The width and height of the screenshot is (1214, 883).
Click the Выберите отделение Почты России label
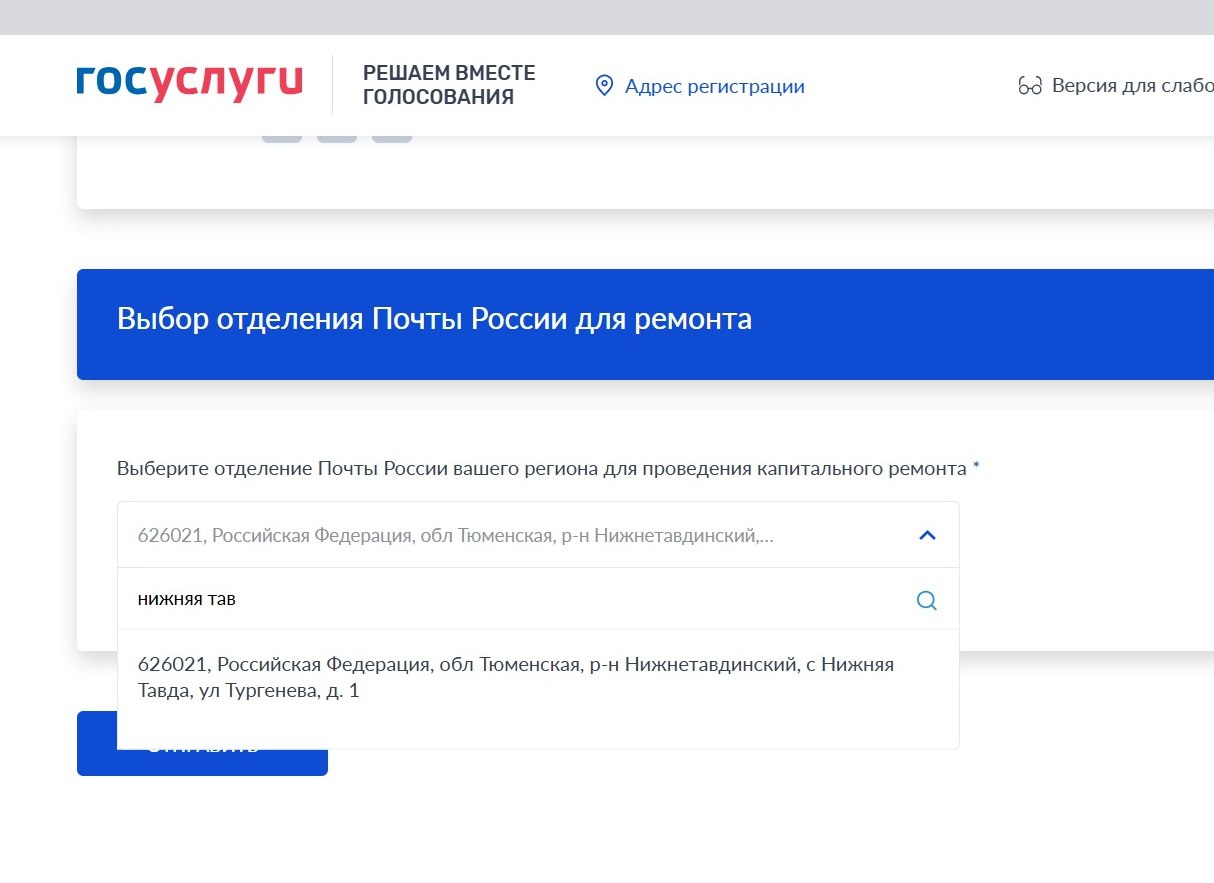pyautogui.click(x=548, y=468)
